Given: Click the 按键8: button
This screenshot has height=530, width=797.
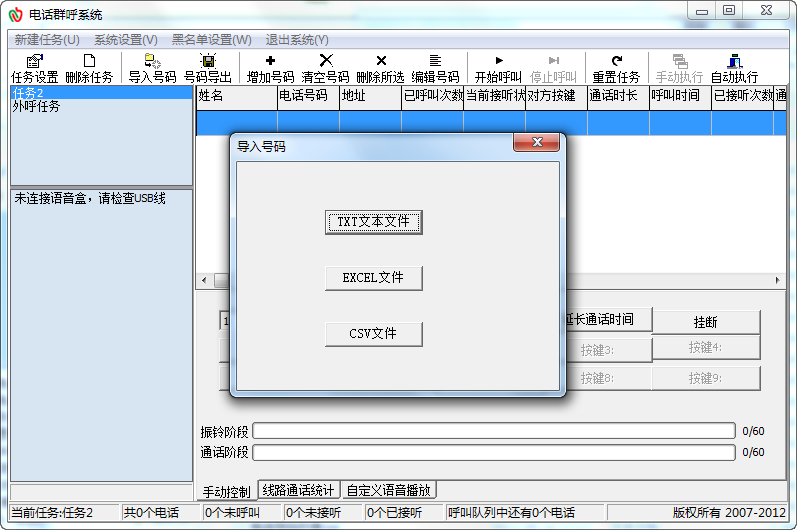Looking at the screenshot, I should (x=608, y=378).
